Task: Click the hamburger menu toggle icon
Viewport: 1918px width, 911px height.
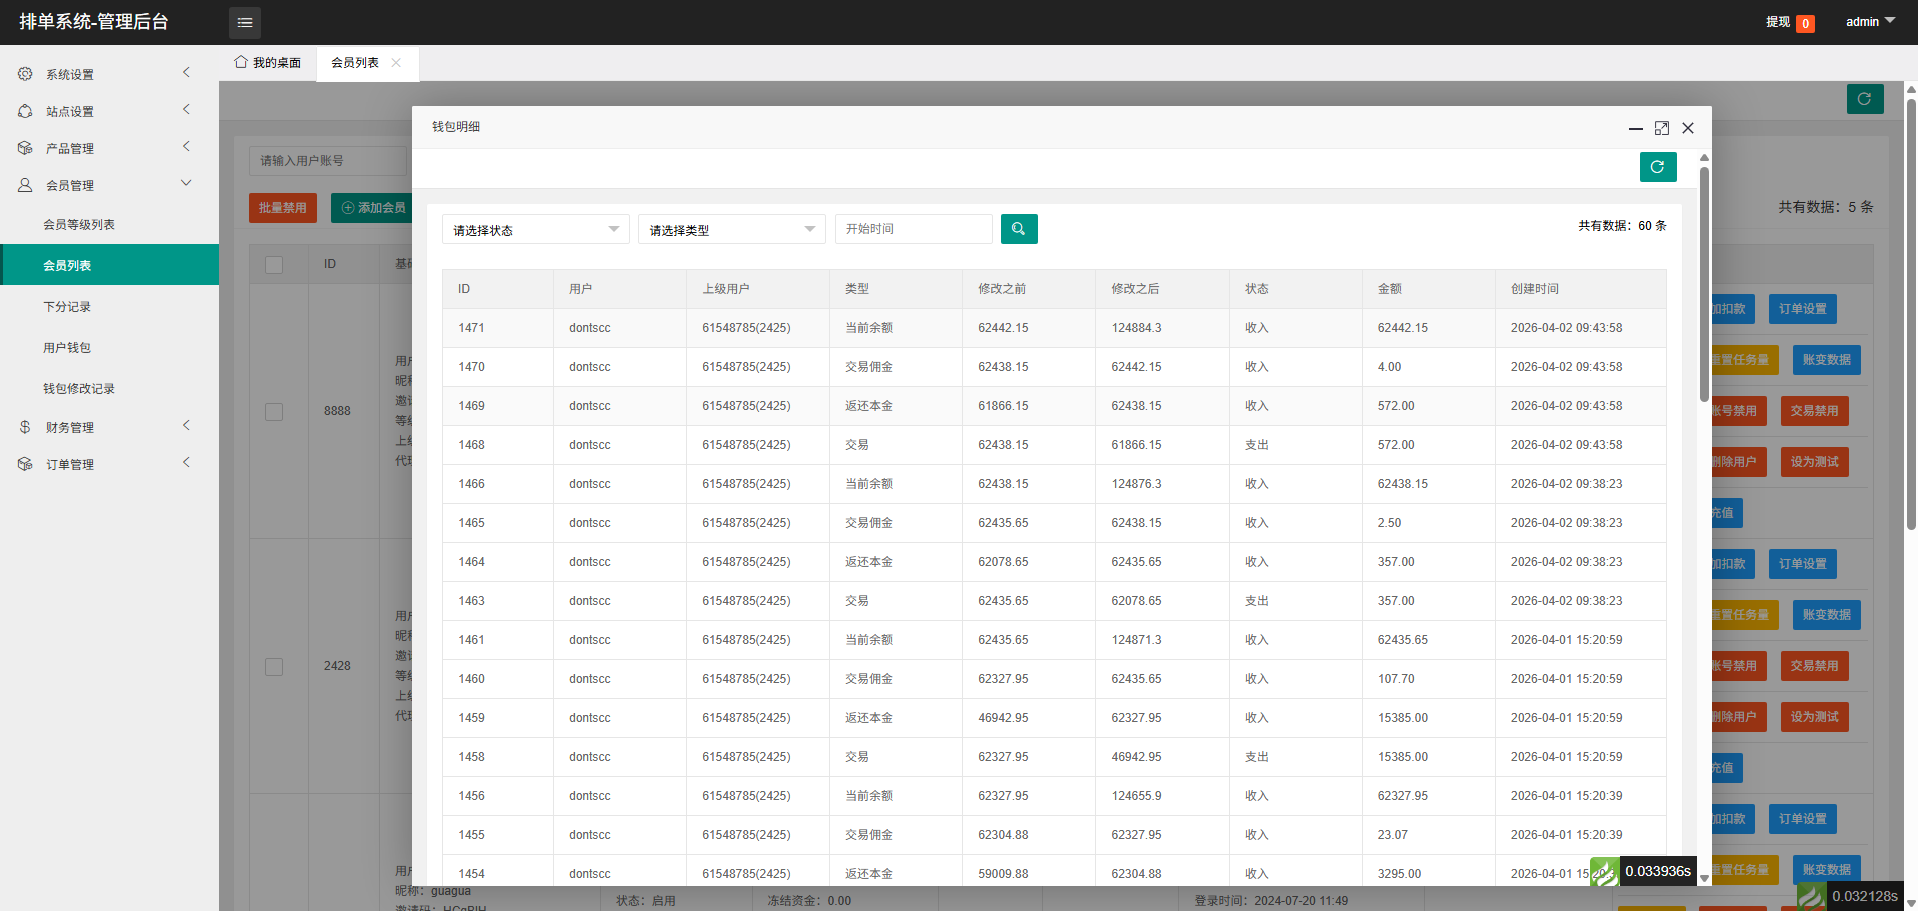Action: click(245, 22)
